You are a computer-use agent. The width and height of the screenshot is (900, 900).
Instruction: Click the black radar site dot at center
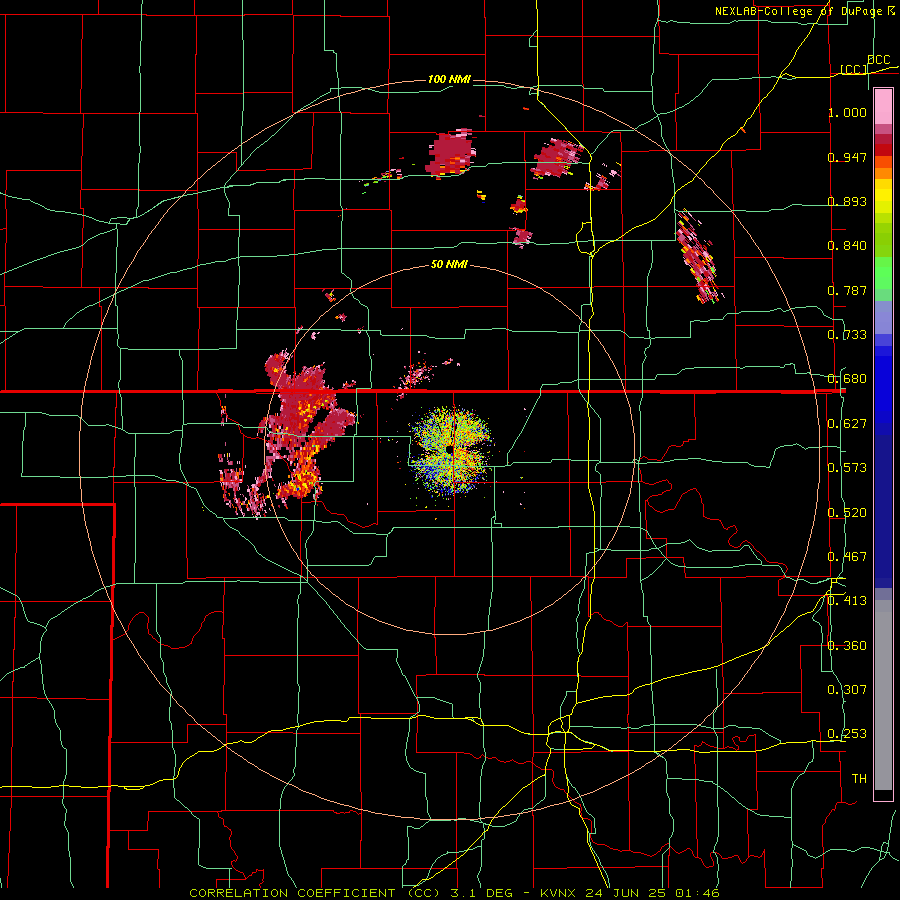pos(449,449)
